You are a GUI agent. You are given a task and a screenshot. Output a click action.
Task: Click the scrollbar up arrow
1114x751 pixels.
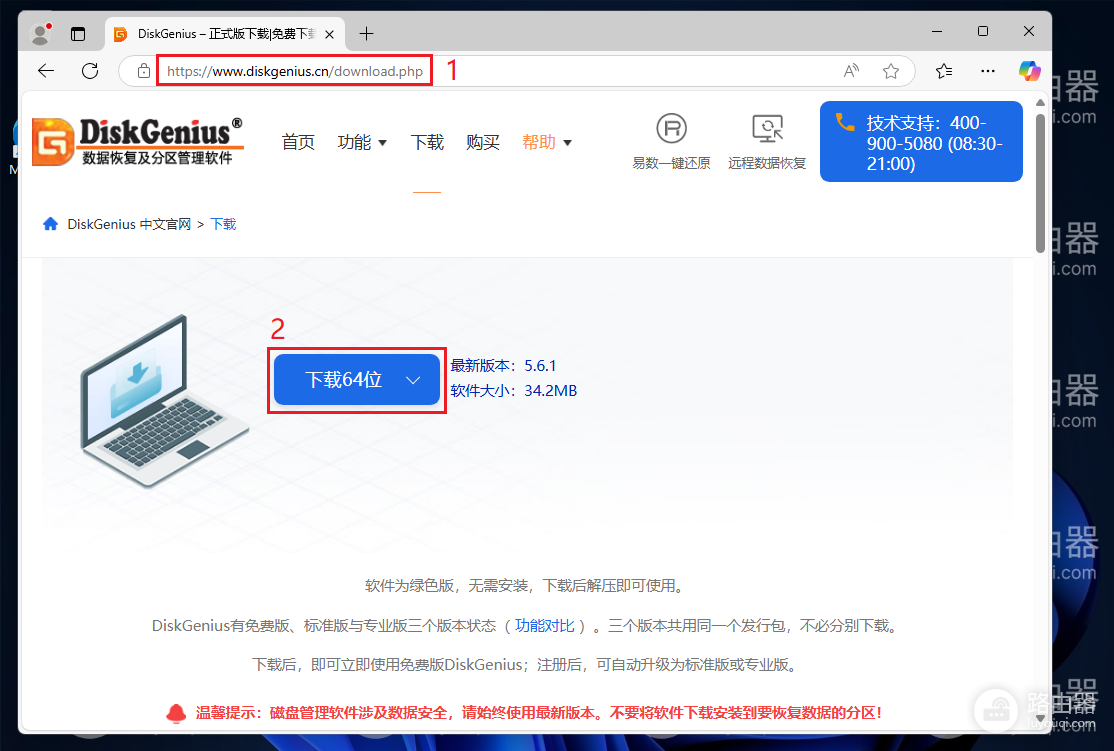tap(1040, 102)
